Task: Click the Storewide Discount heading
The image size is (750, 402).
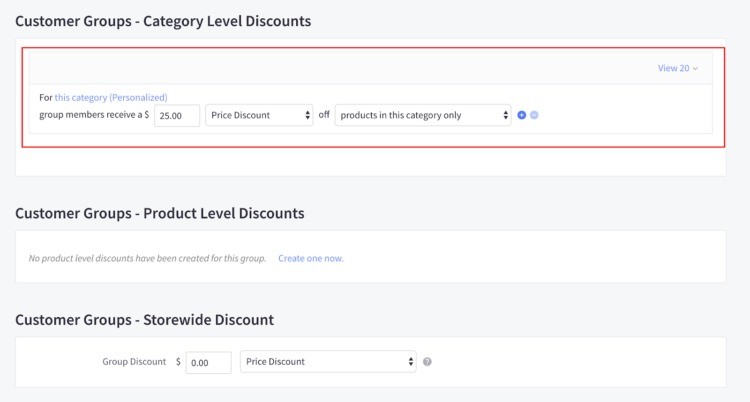Action: [x=144, y=320]
